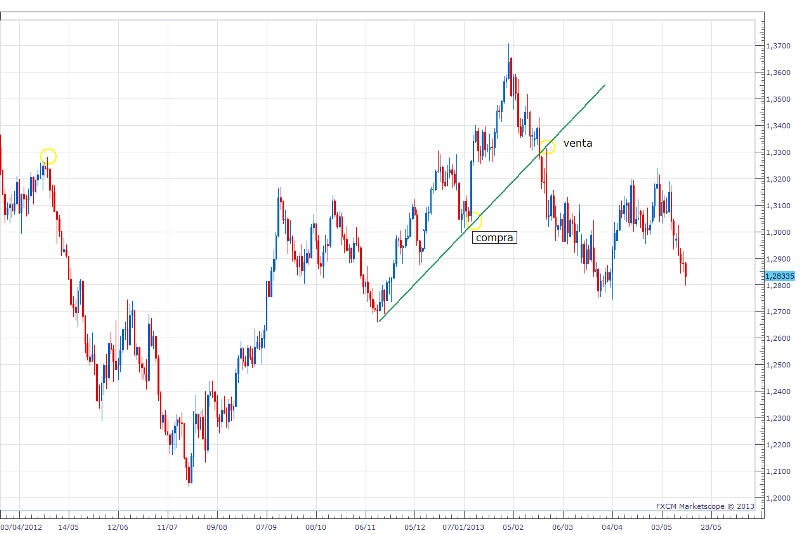This screenshot has width=800, height=534.
Task: Click the blue current price tag 1,28335
Action: (x=779, y=275)
